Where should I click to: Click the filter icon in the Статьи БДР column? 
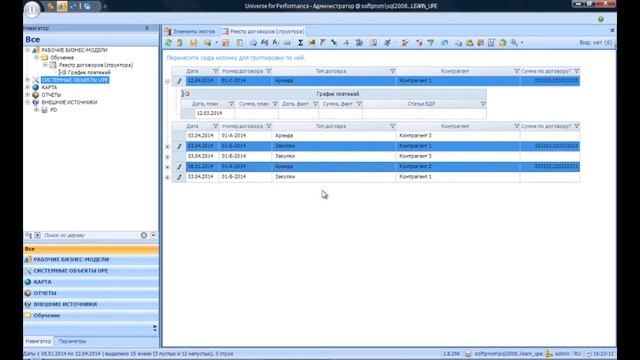pos(483,104)
